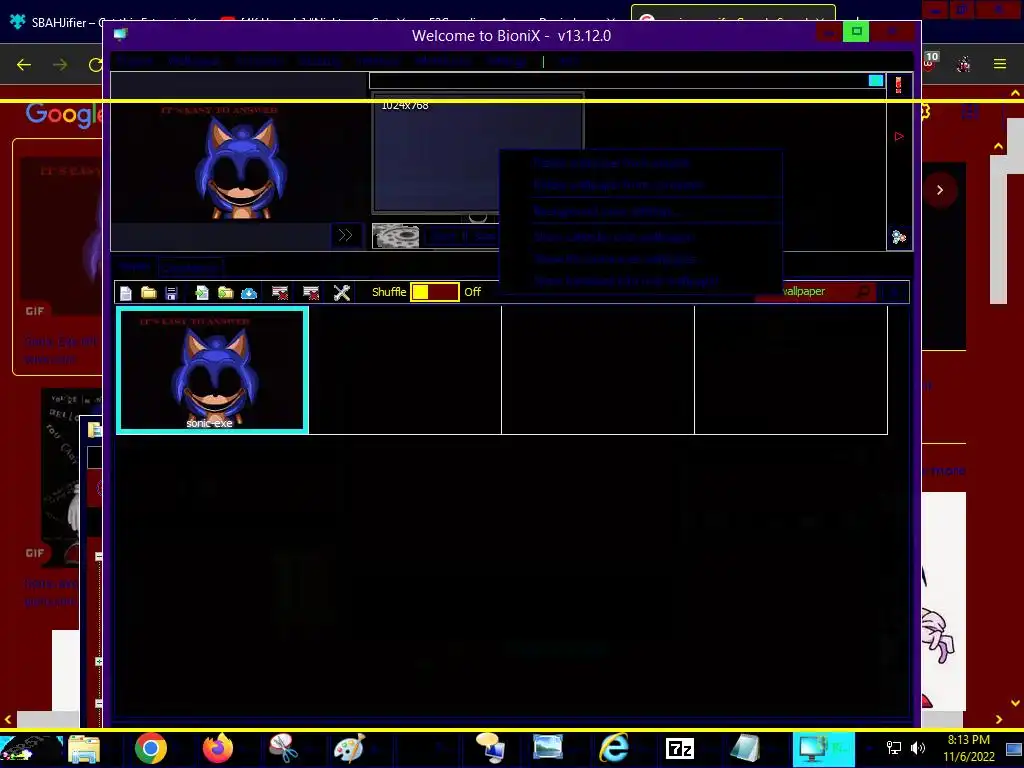This screenshot has width=1024, height=768.
Task: Click the taskbar volume speaker icon
Action: point(918,748)
